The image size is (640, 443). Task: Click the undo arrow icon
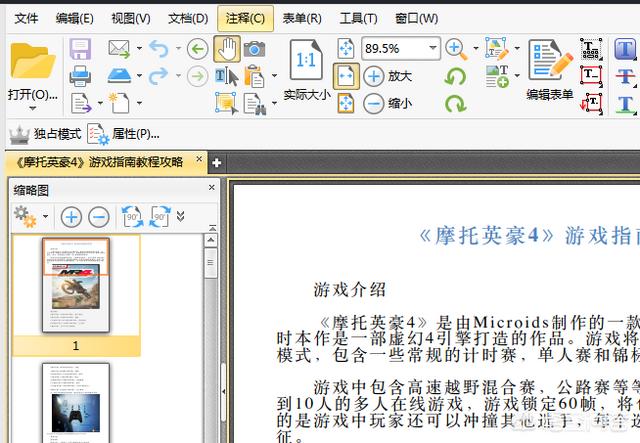tap(159, 49)
